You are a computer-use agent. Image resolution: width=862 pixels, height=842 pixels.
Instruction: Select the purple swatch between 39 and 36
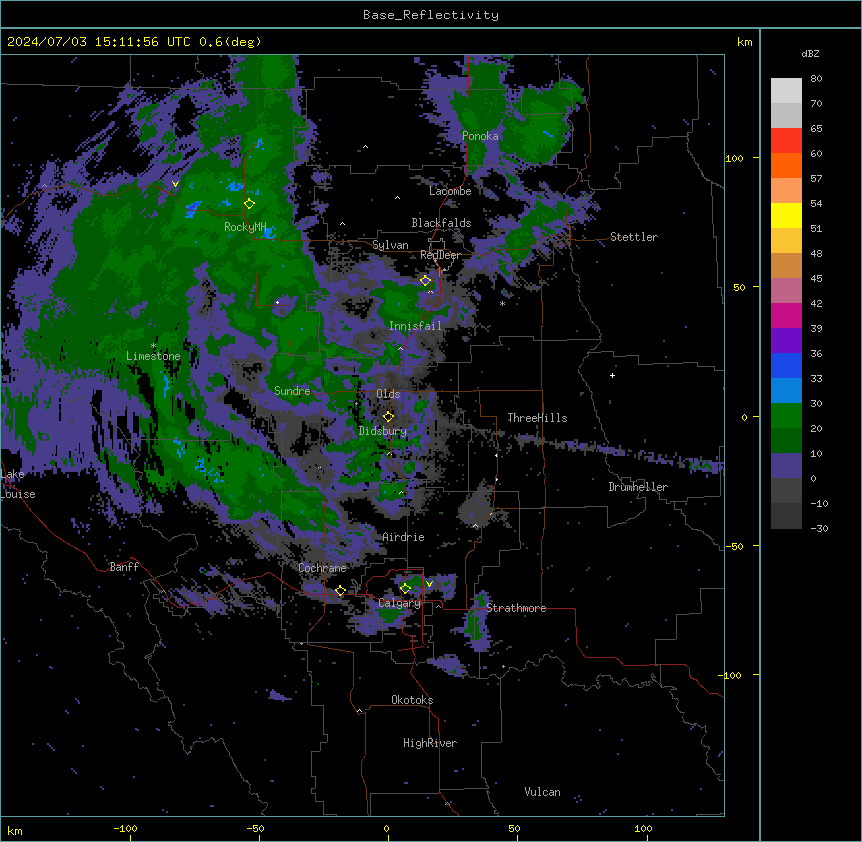click(x=786, y=340)
